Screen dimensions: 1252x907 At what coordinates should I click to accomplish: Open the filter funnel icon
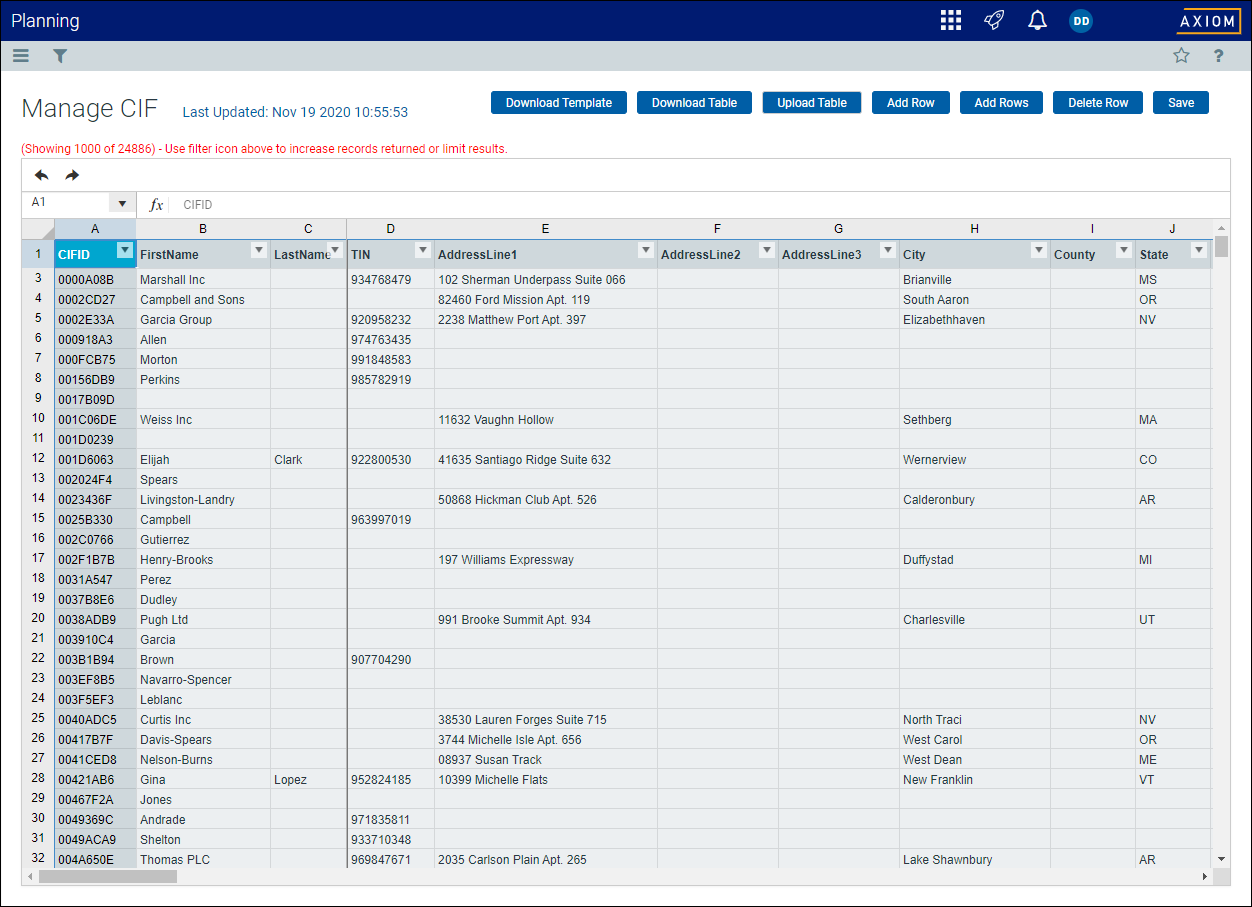(60, 56)
